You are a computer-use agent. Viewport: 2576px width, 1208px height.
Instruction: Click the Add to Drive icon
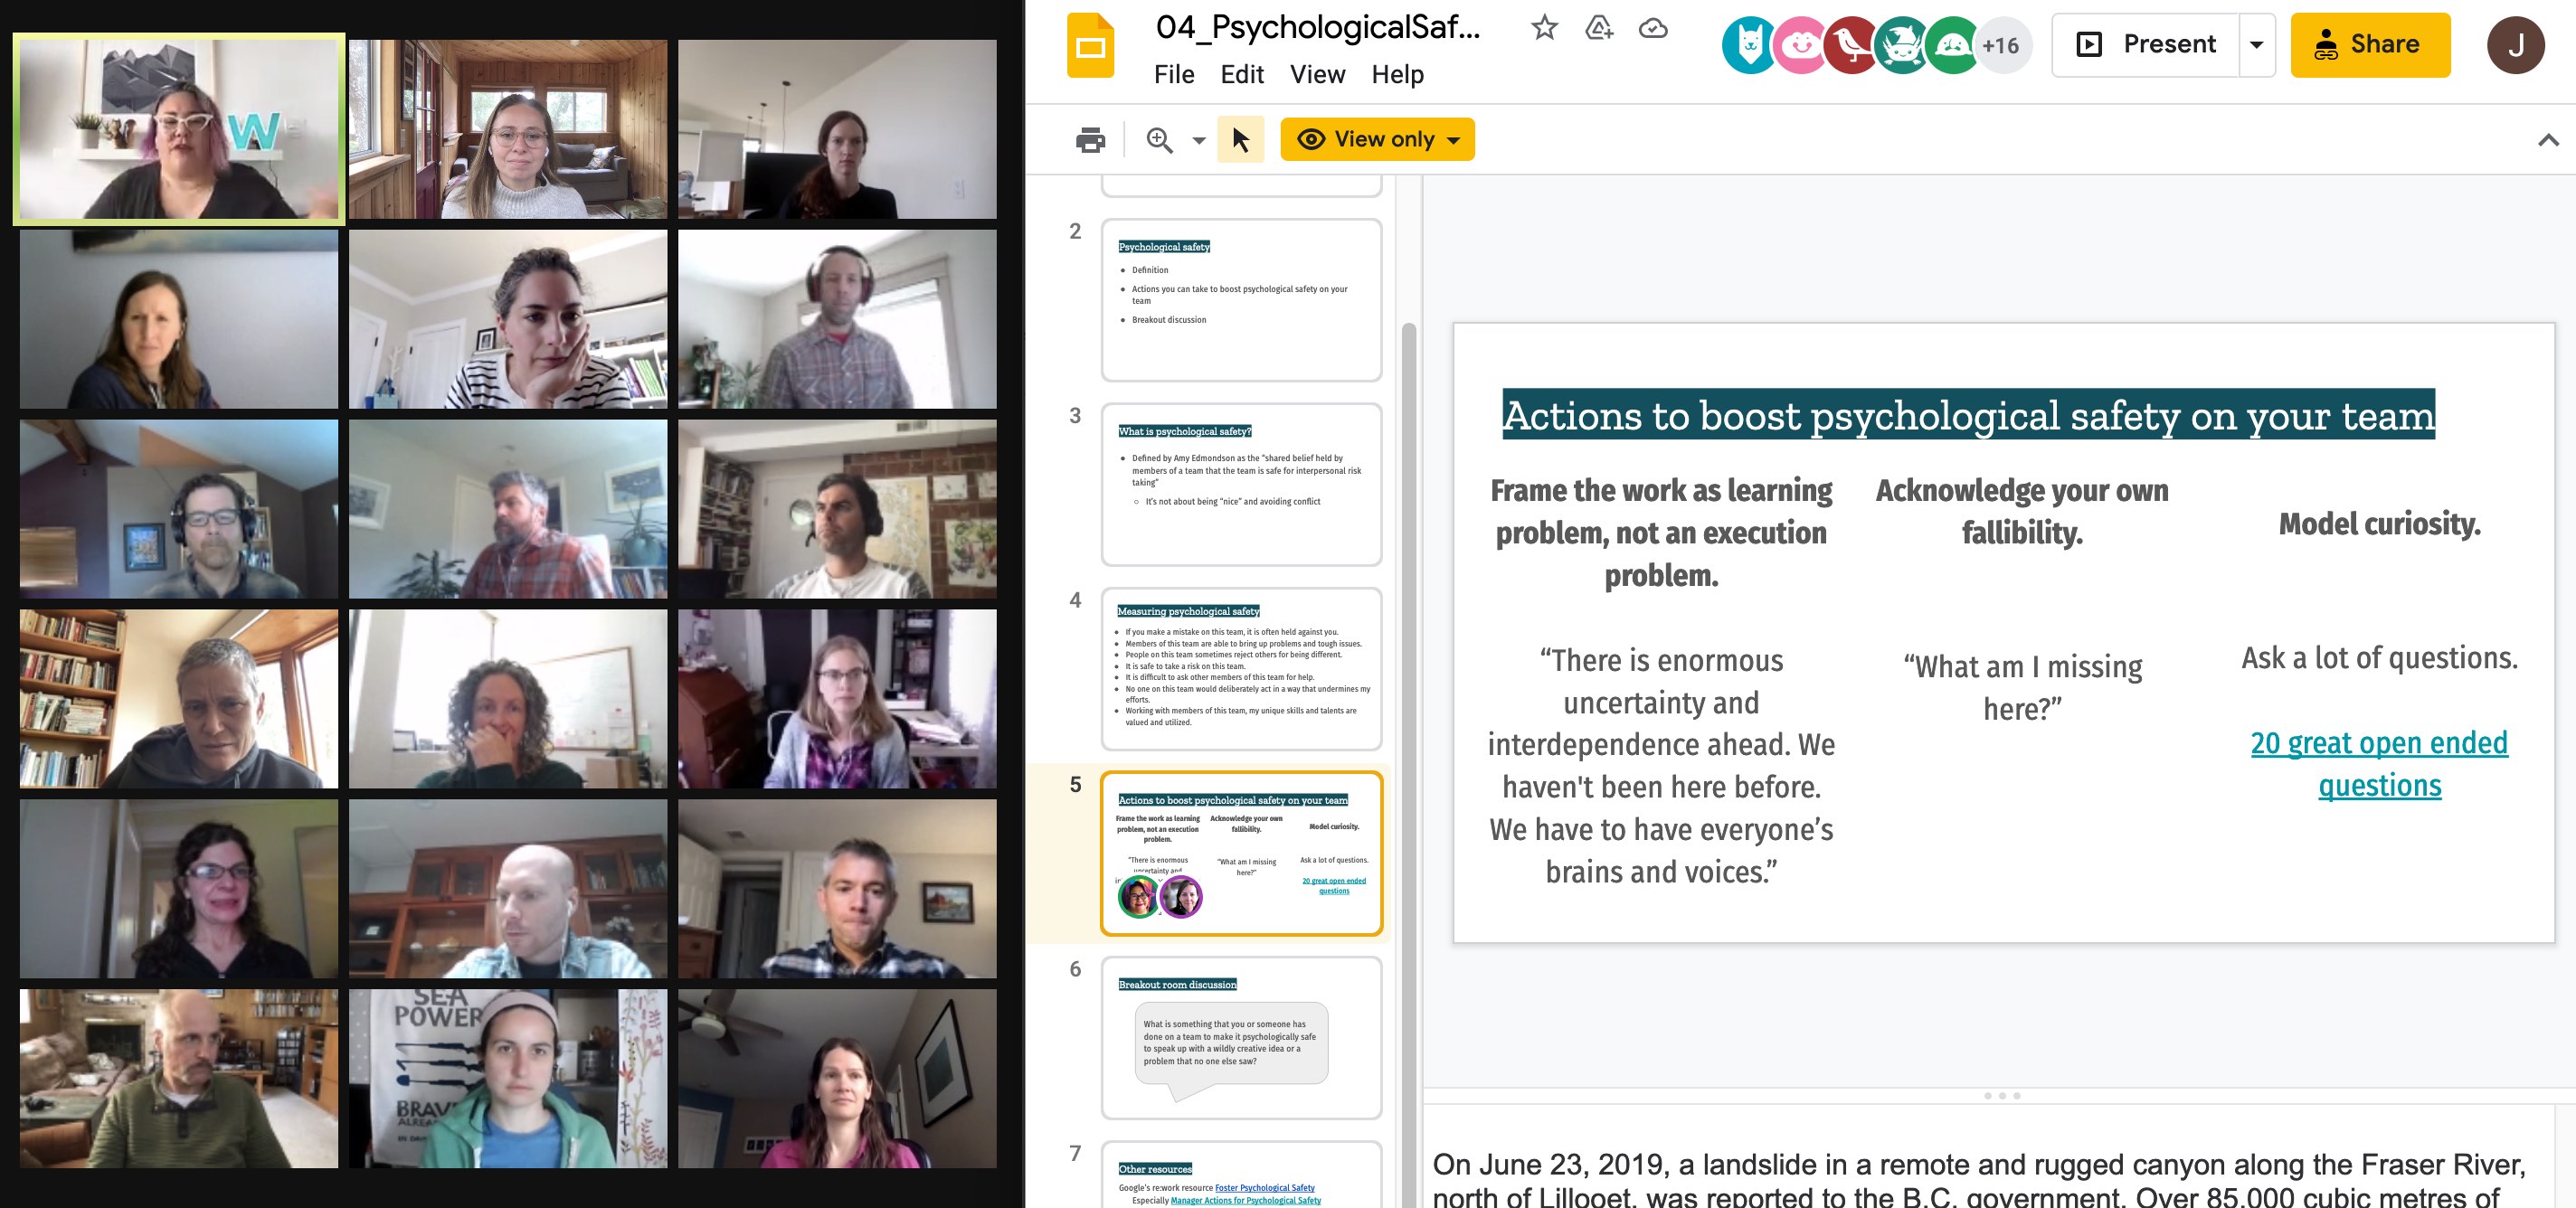(x=1599, y=28)
